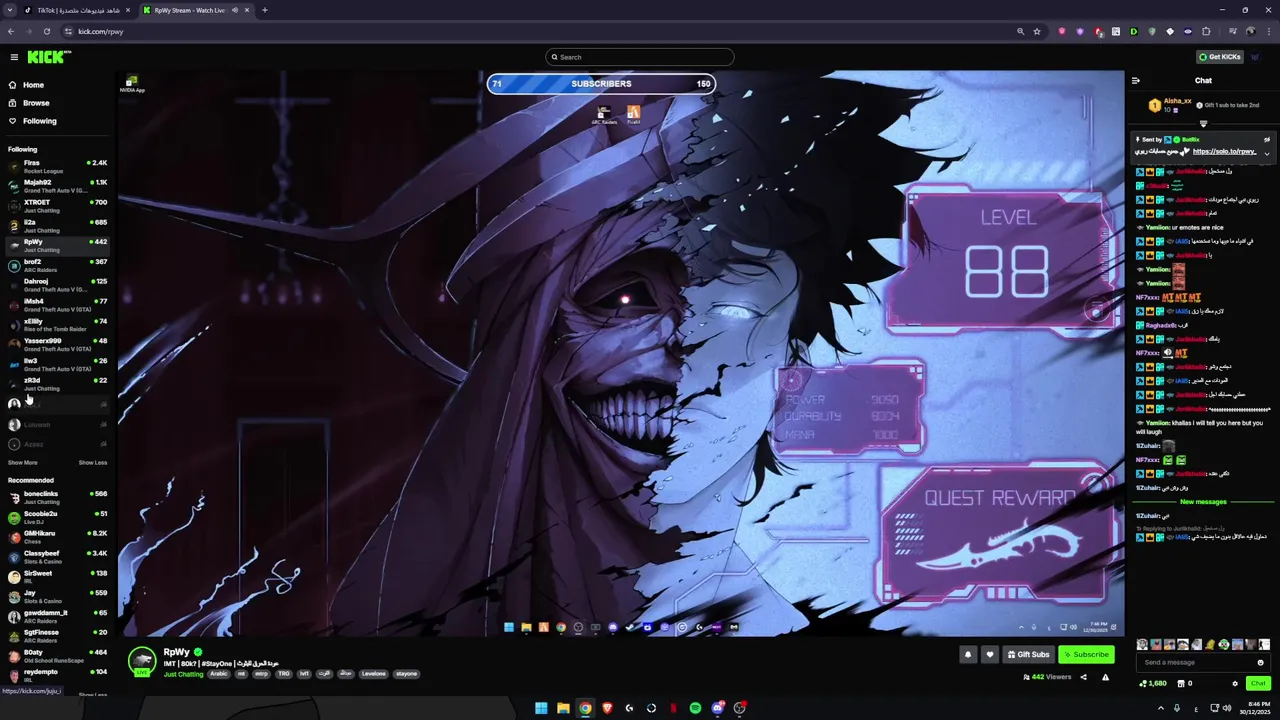Open a new browser tab
The height and width of the screenshot is (720, 1280).
265,10
